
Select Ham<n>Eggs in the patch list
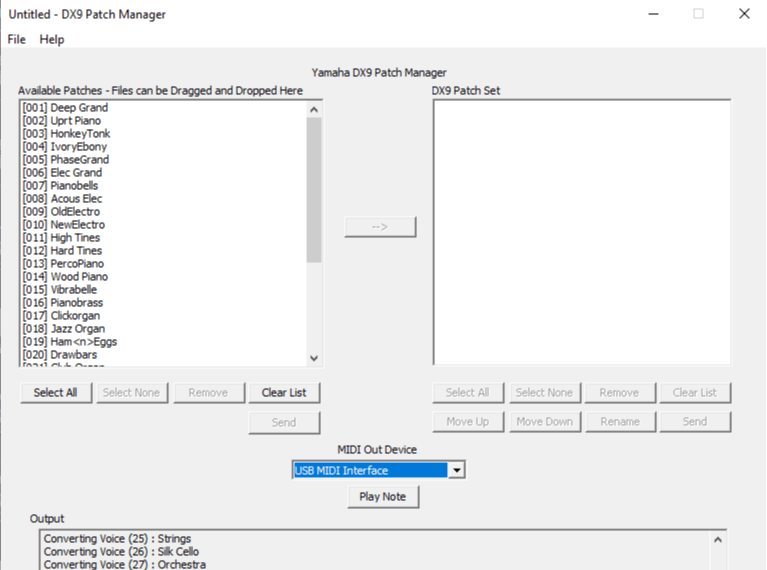coord(69,342)
